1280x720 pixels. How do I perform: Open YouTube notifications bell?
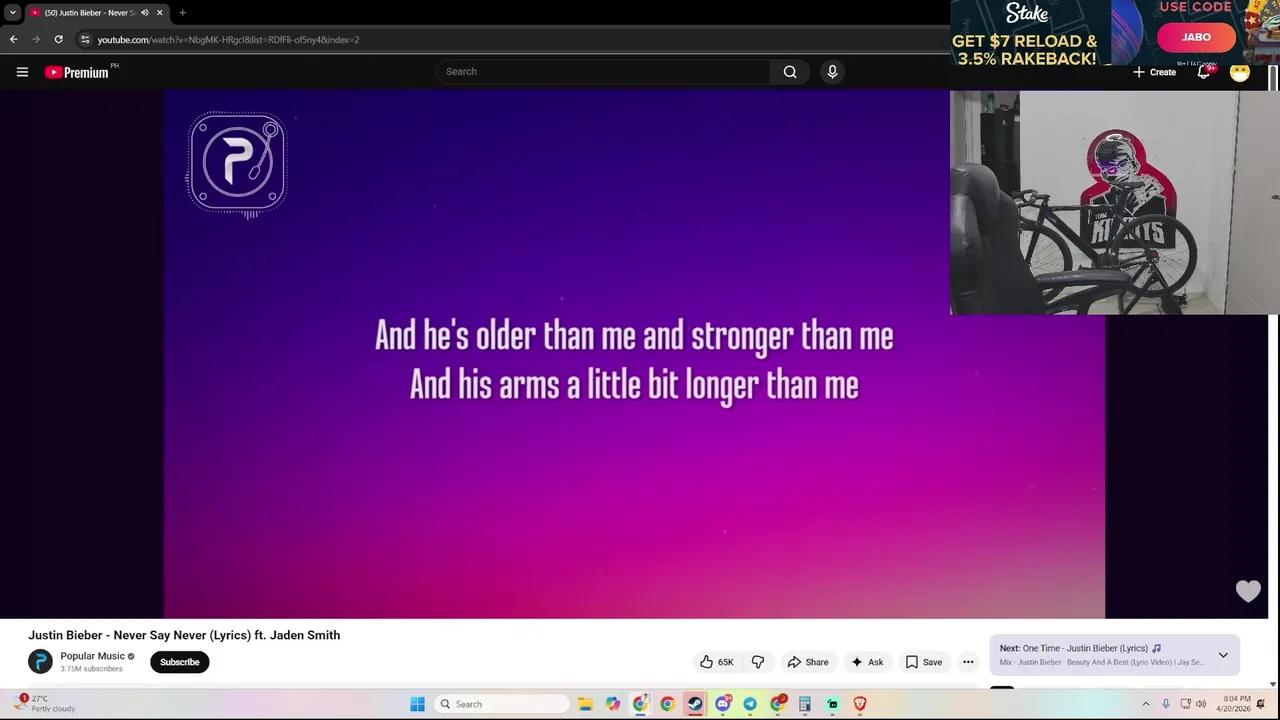tap(1204, 72)
